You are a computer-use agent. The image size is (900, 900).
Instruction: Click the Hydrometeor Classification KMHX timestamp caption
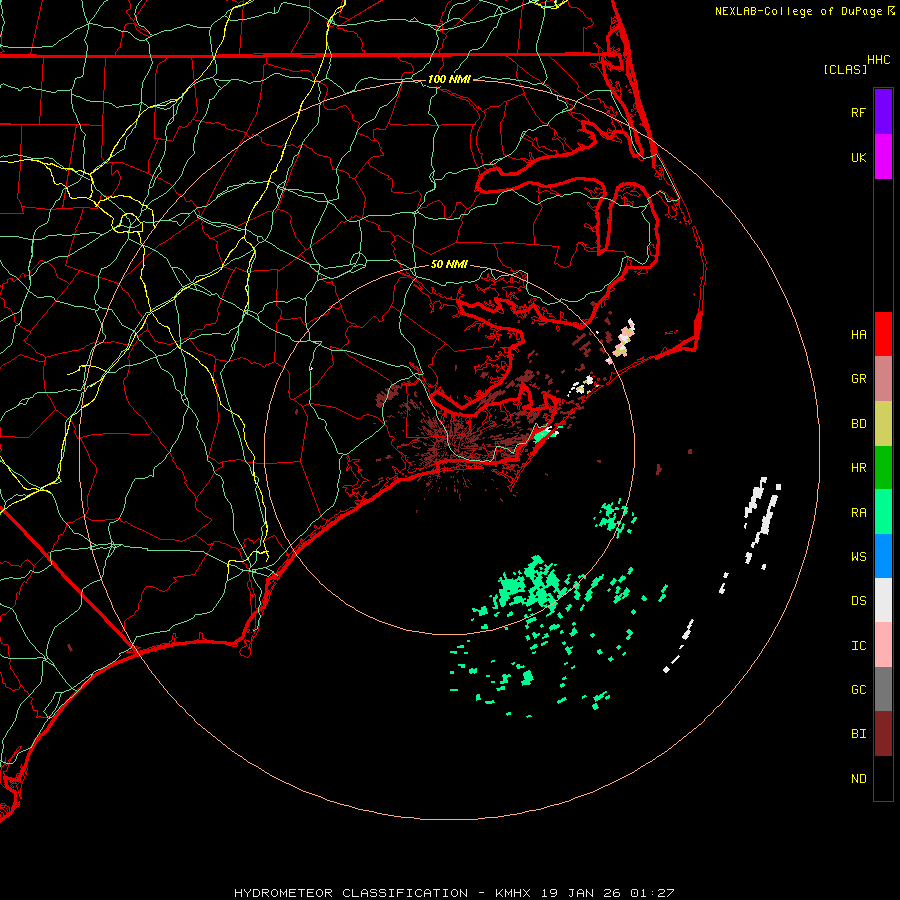(454, 893)
